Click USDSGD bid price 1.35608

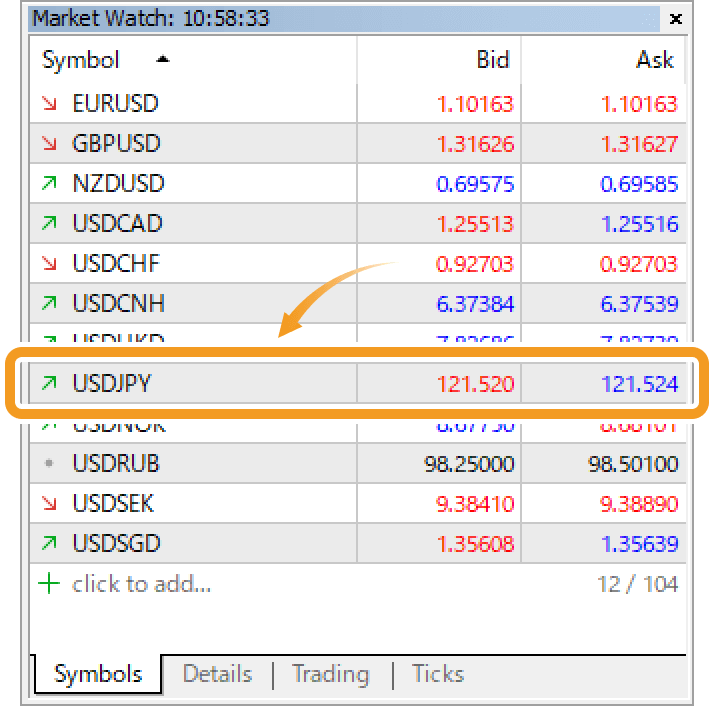(x=475, y=544)
